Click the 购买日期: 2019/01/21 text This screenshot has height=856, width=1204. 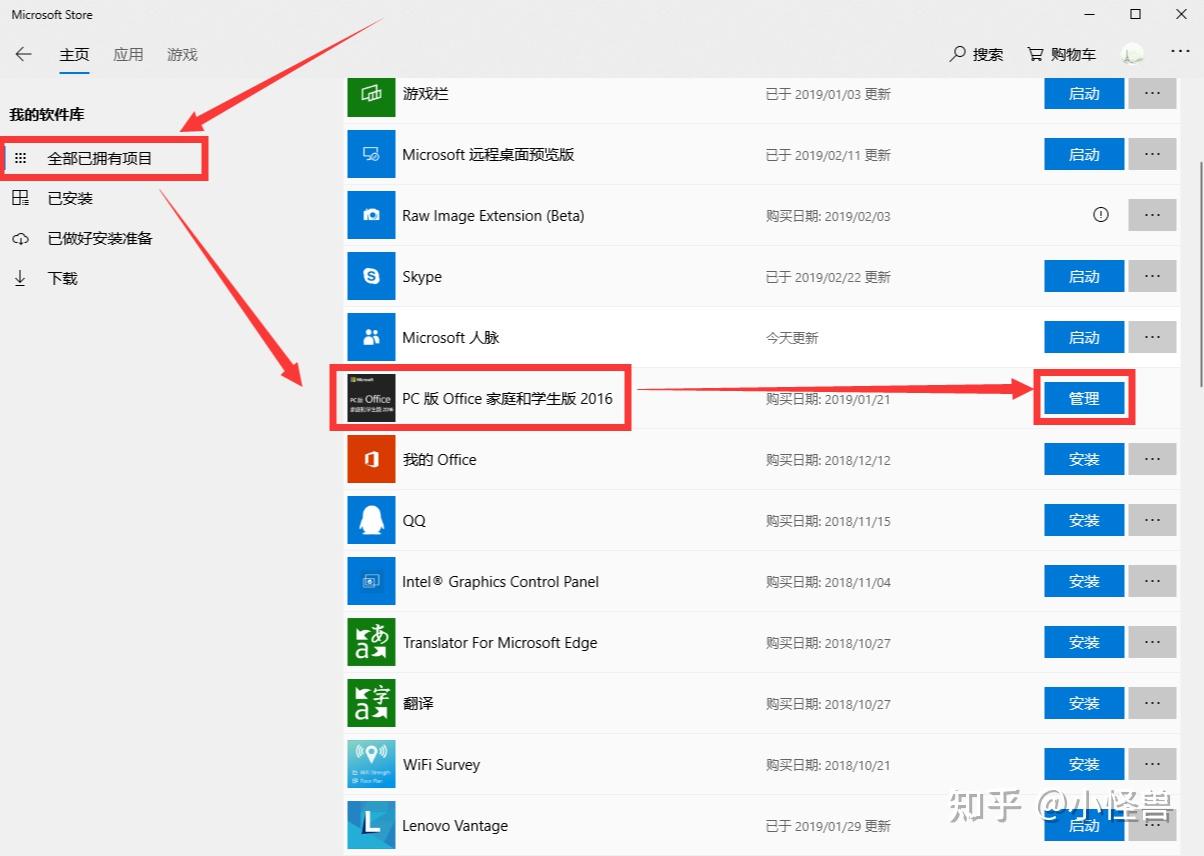click(x=828, y=399)
